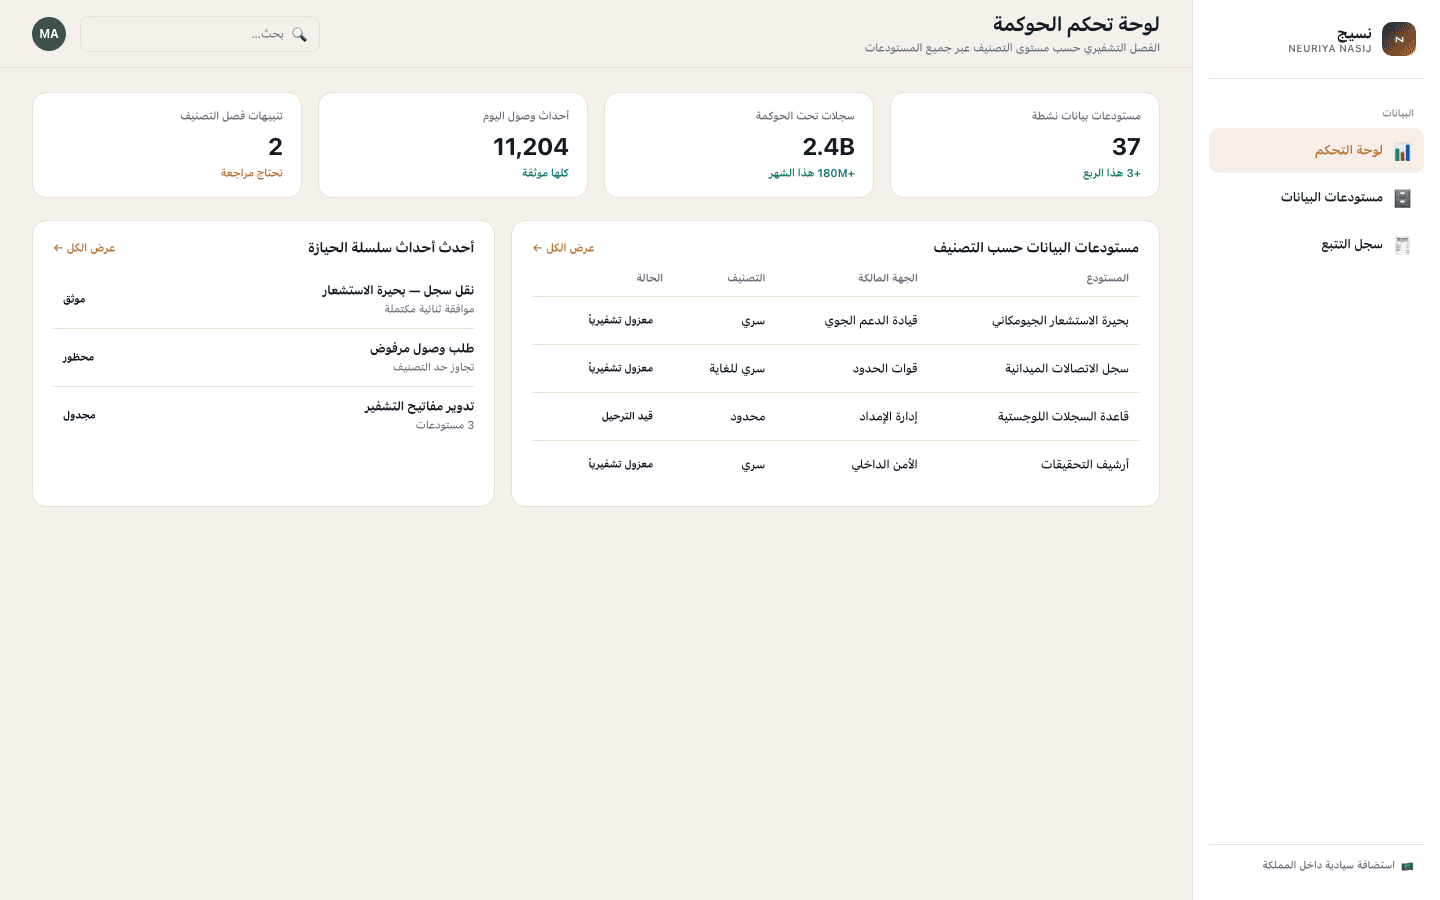Select the row سجل الاتصالات الميدانية
The width and height of the screenshot is (1440, 900).
coord(835,369)
